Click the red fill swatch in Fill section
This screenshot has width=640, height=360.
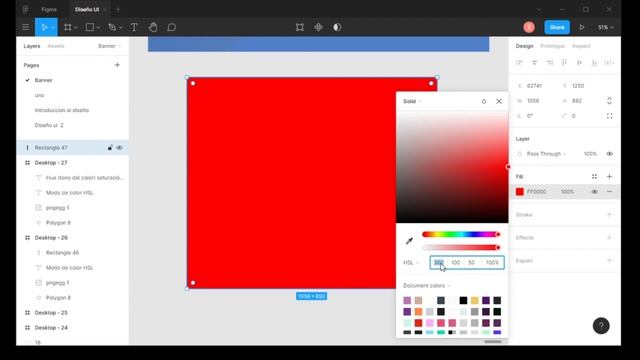pyautogui.click(x=520, y=191)
